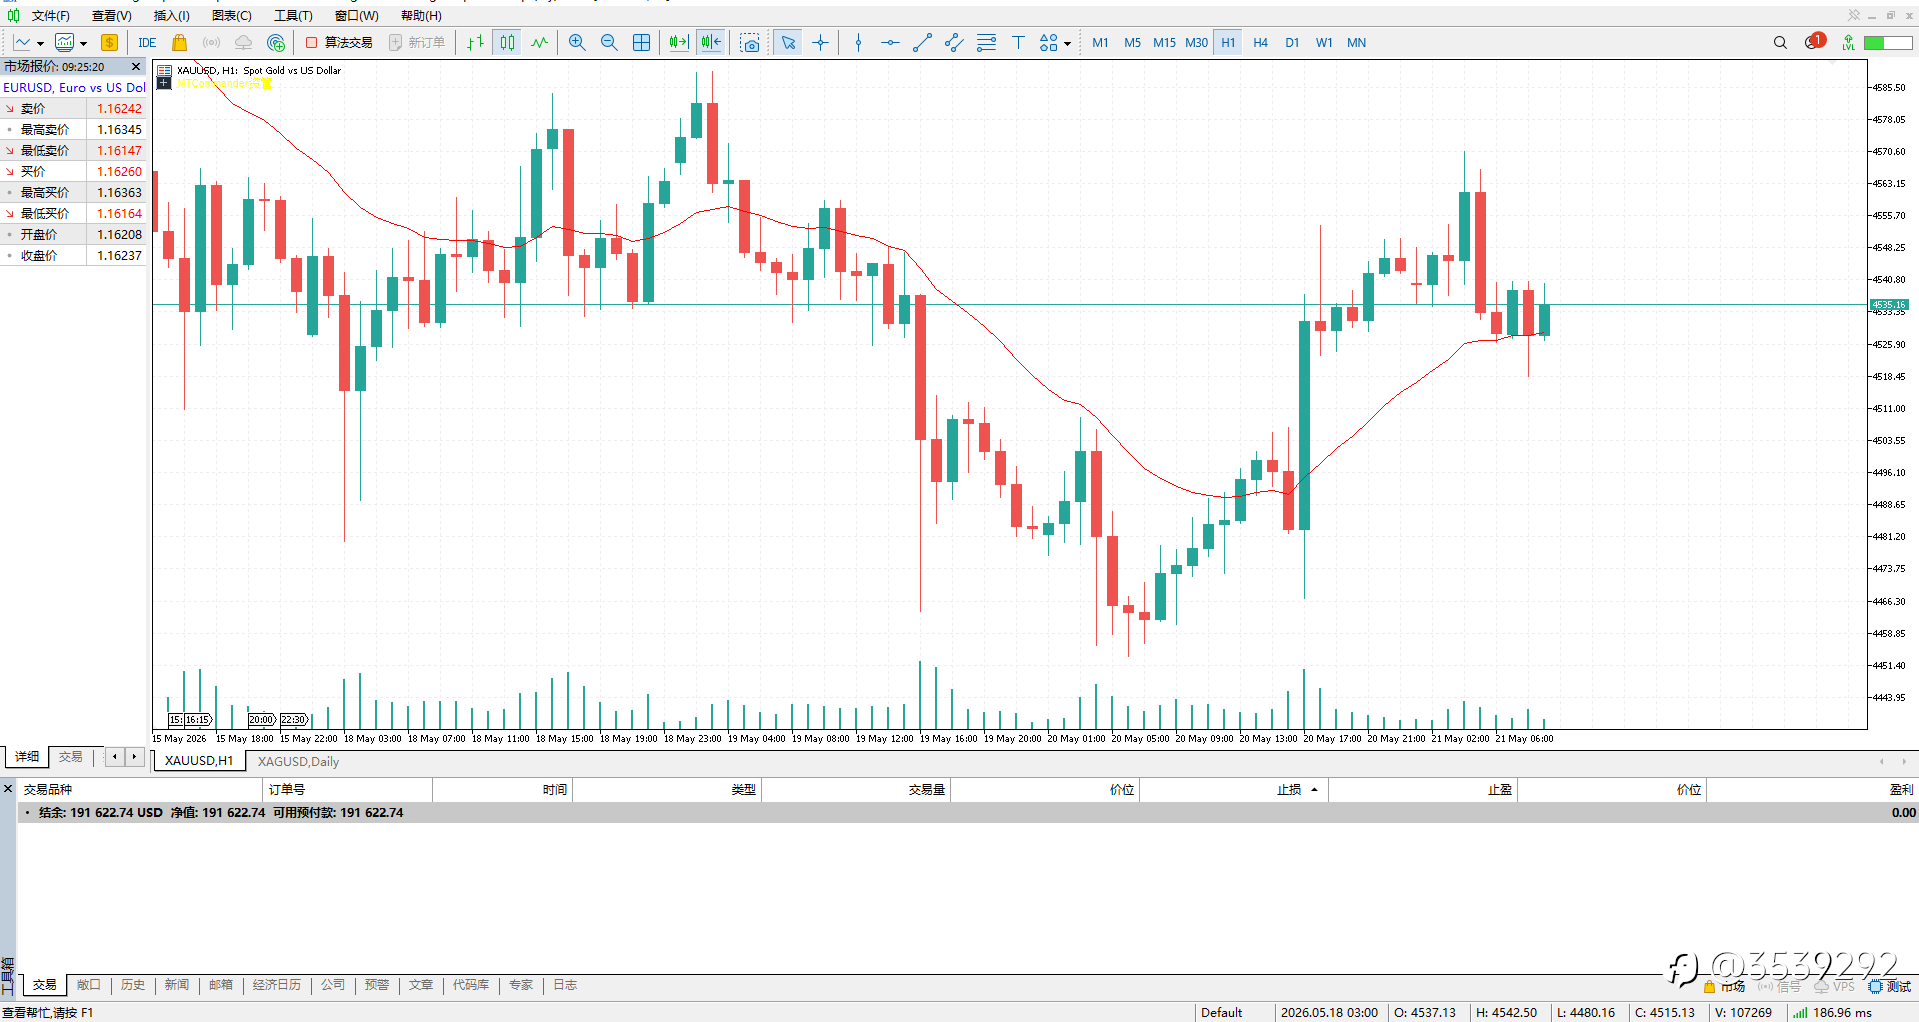The image size is (1919, 1022).
Task: Click the zoom in magnifier icon
Action: pyautogui.click(x=577, y=42)
